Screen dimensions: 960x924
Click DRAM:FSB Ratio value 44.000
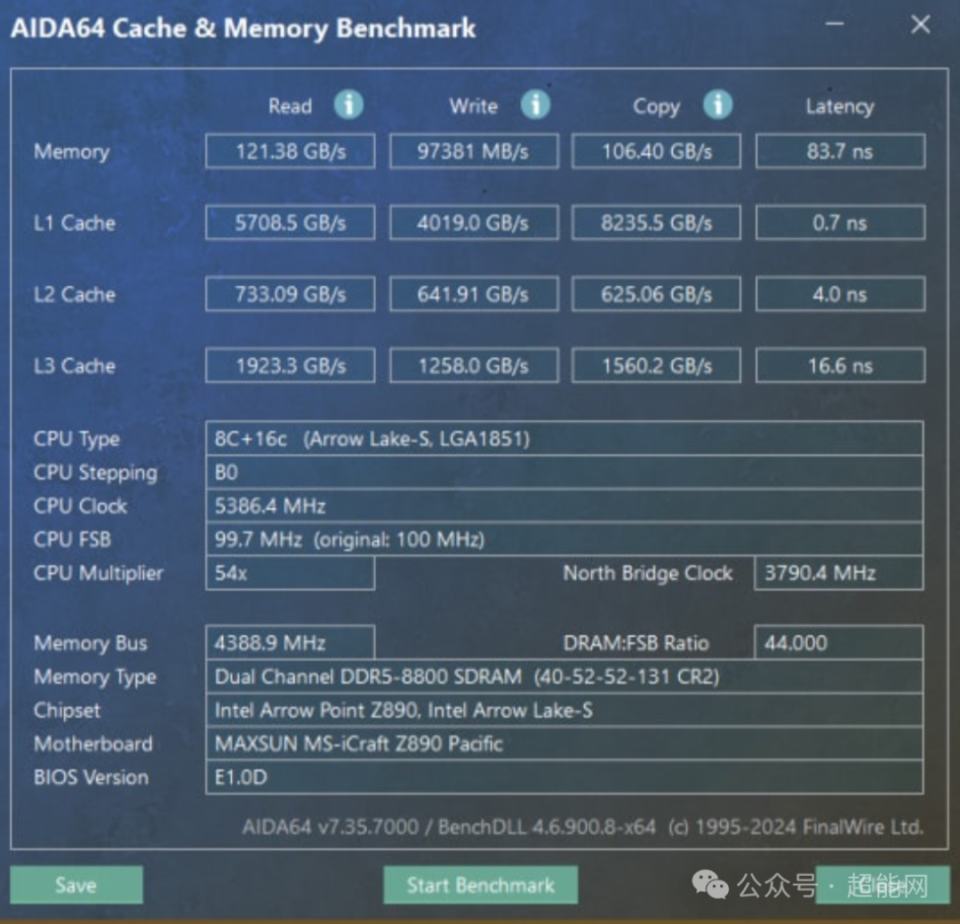[839, 642]
